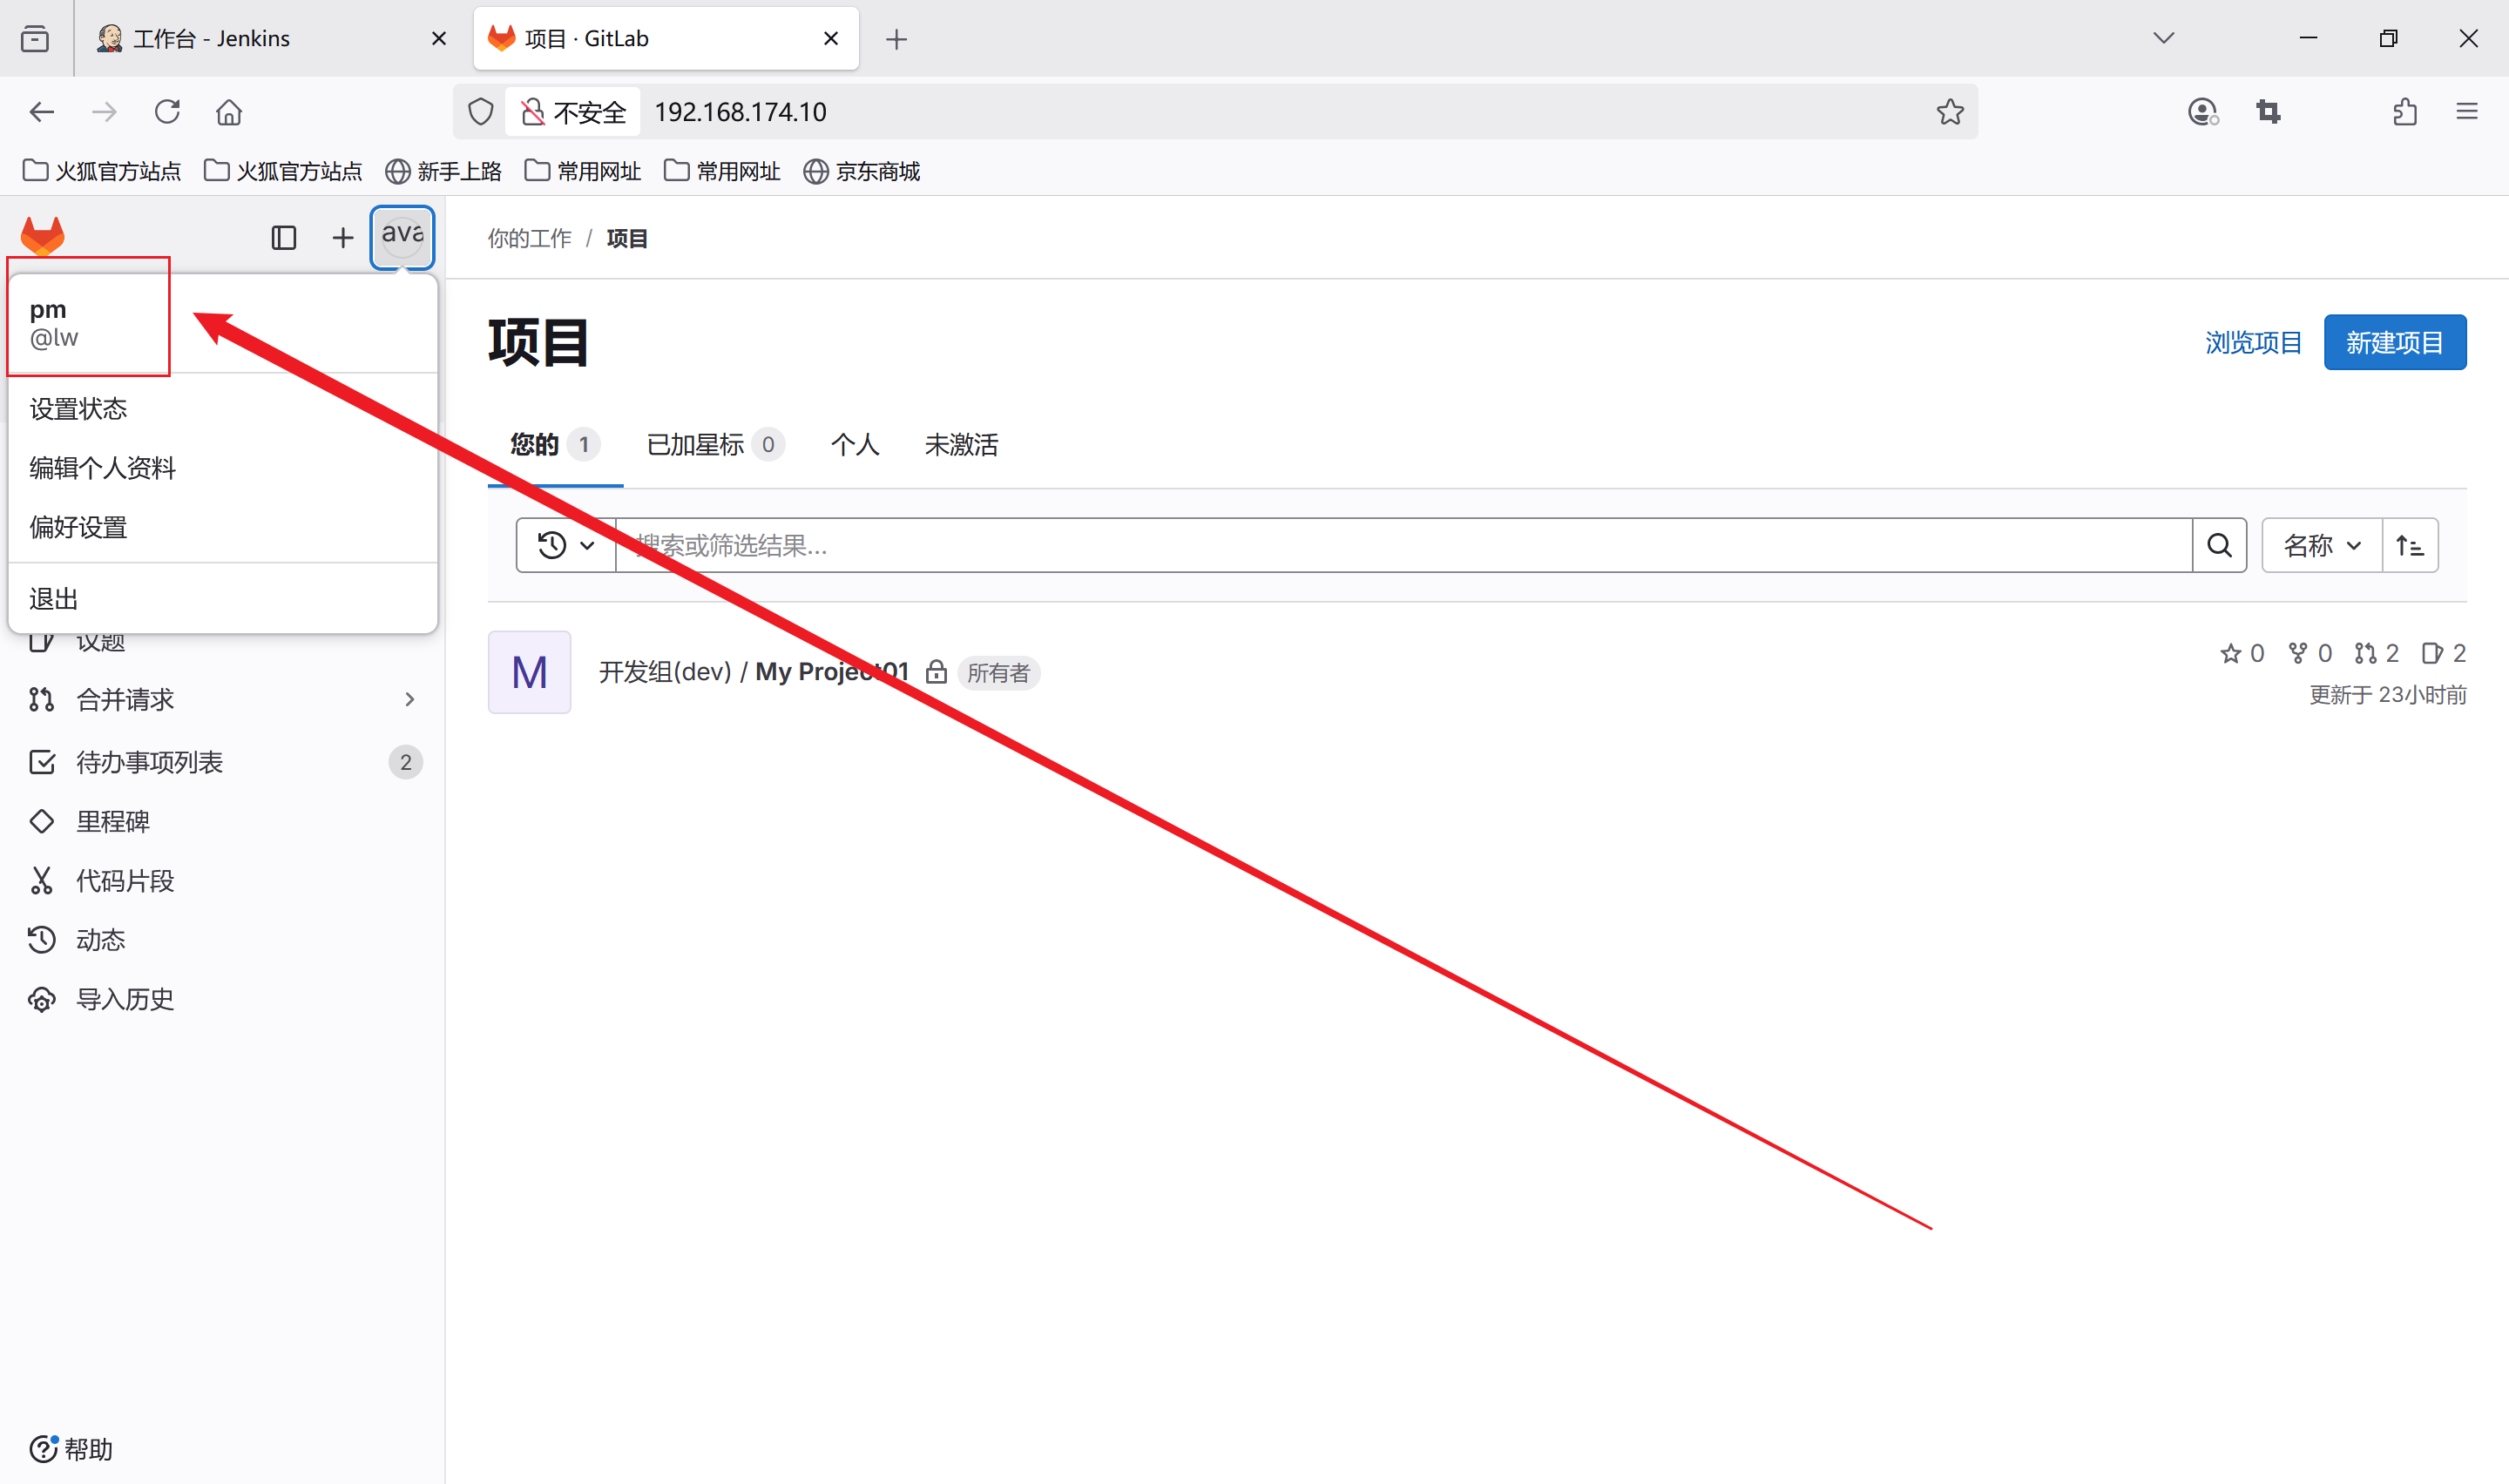Switch to 已加星标 tab

click(714, 445)
